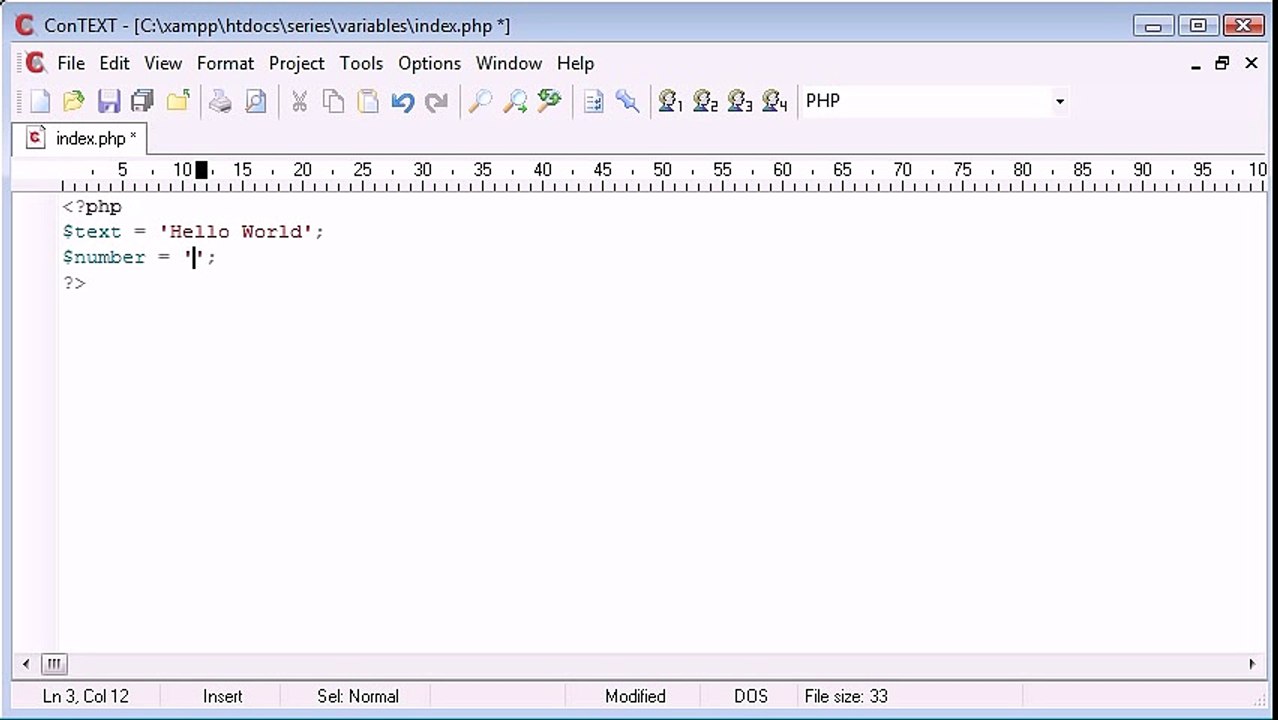Open the Options menu
This screenshot has width=1278, height=720.
pyautogui.click(x=430, y=63)
